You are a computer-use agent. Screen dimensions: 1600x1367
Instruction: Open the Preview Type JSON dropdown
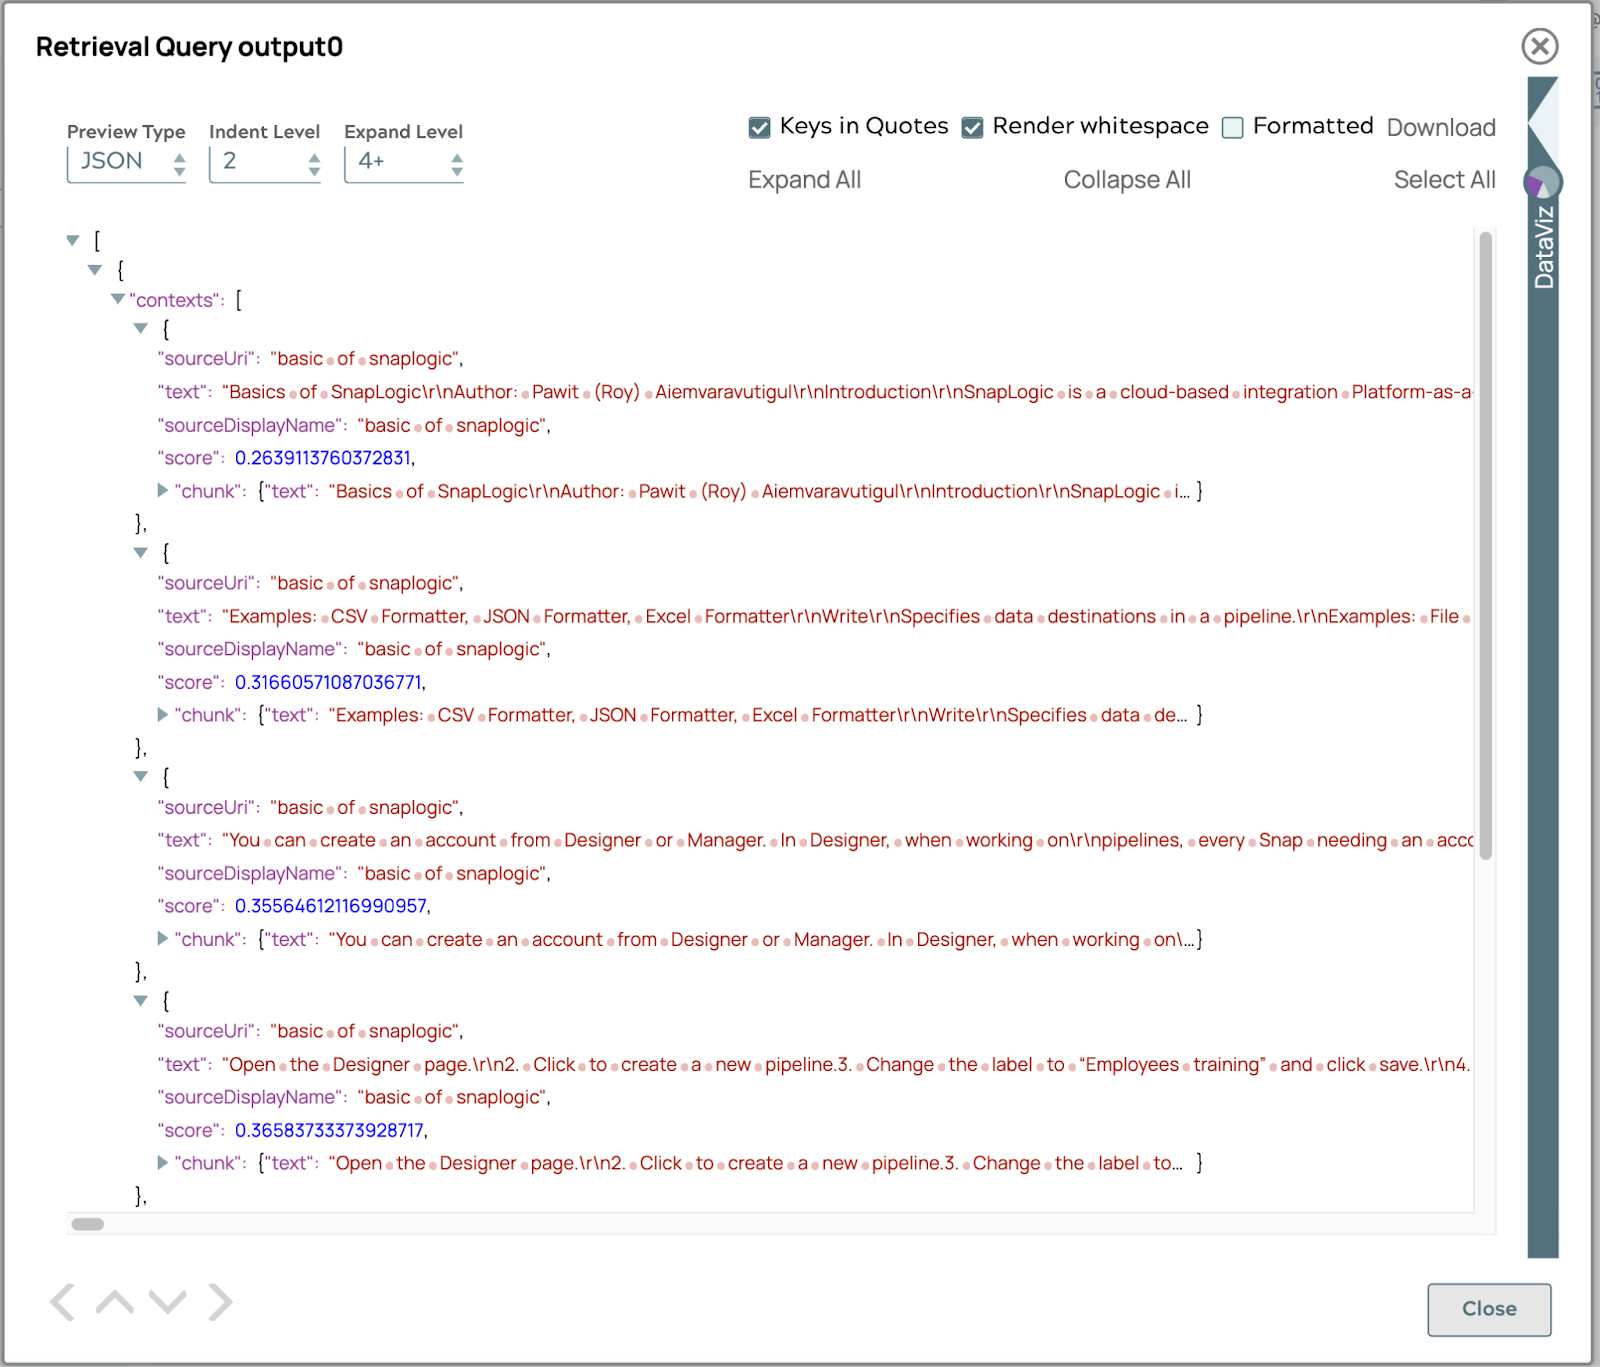126,162
